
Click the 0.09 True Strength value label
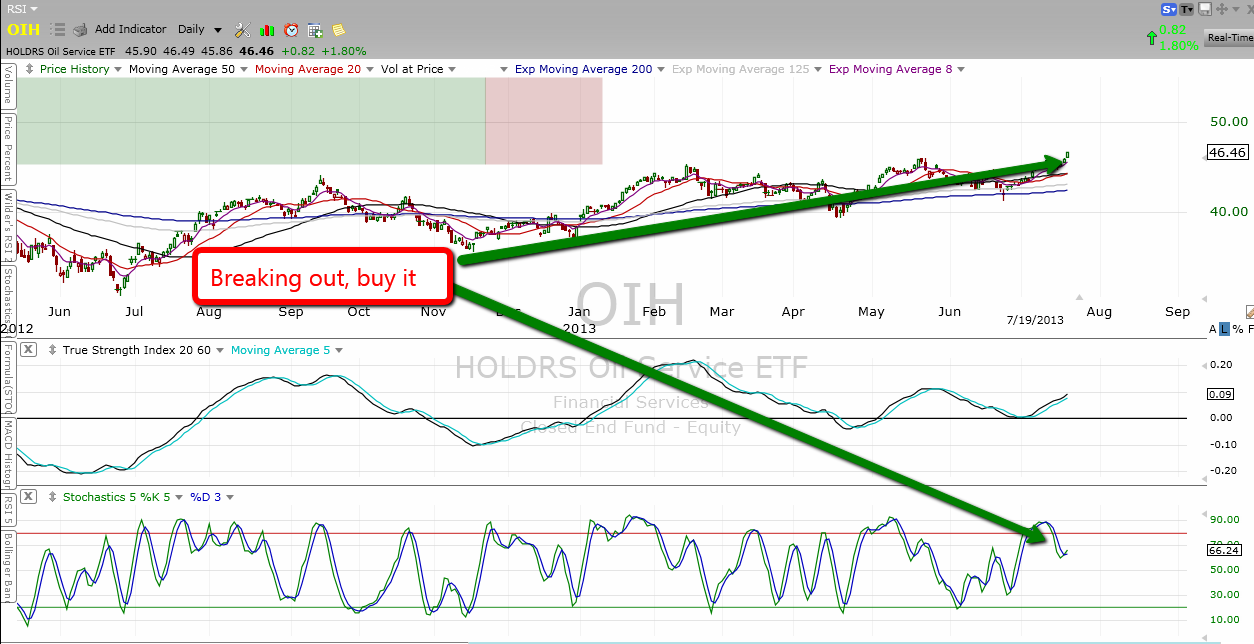[1220, 394]
